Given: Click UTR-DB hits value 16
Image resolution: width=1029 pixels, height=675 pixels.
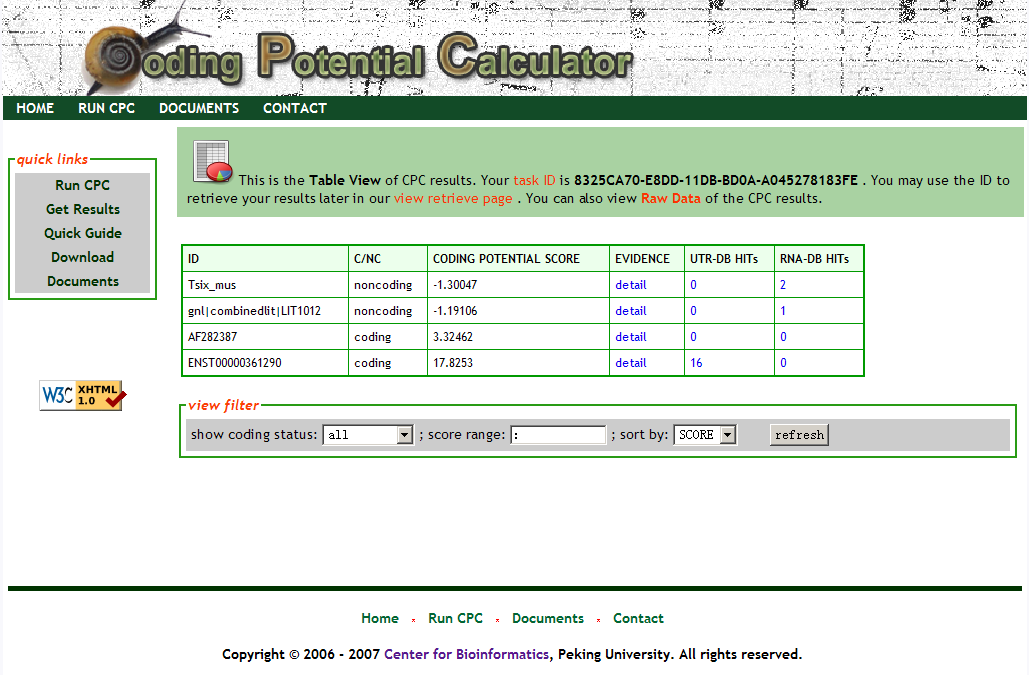Looking at the screenshot, I should click(x=696, y=363).
